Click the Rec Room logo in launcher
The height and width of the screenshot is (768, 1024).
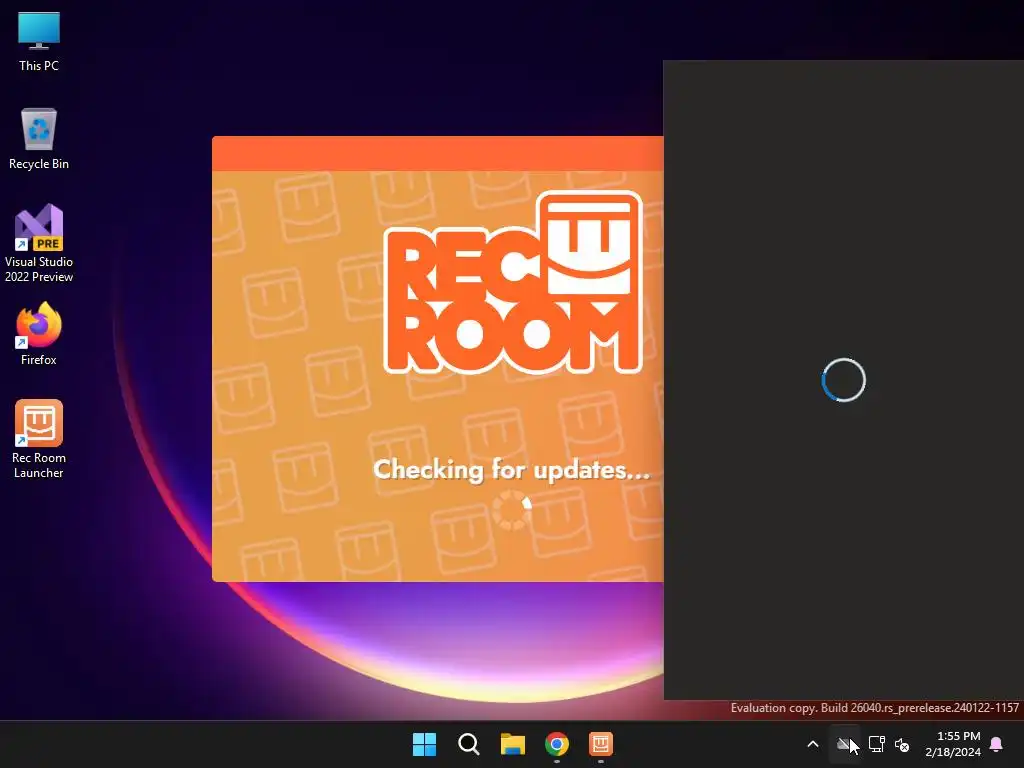(x=513, y=282)
